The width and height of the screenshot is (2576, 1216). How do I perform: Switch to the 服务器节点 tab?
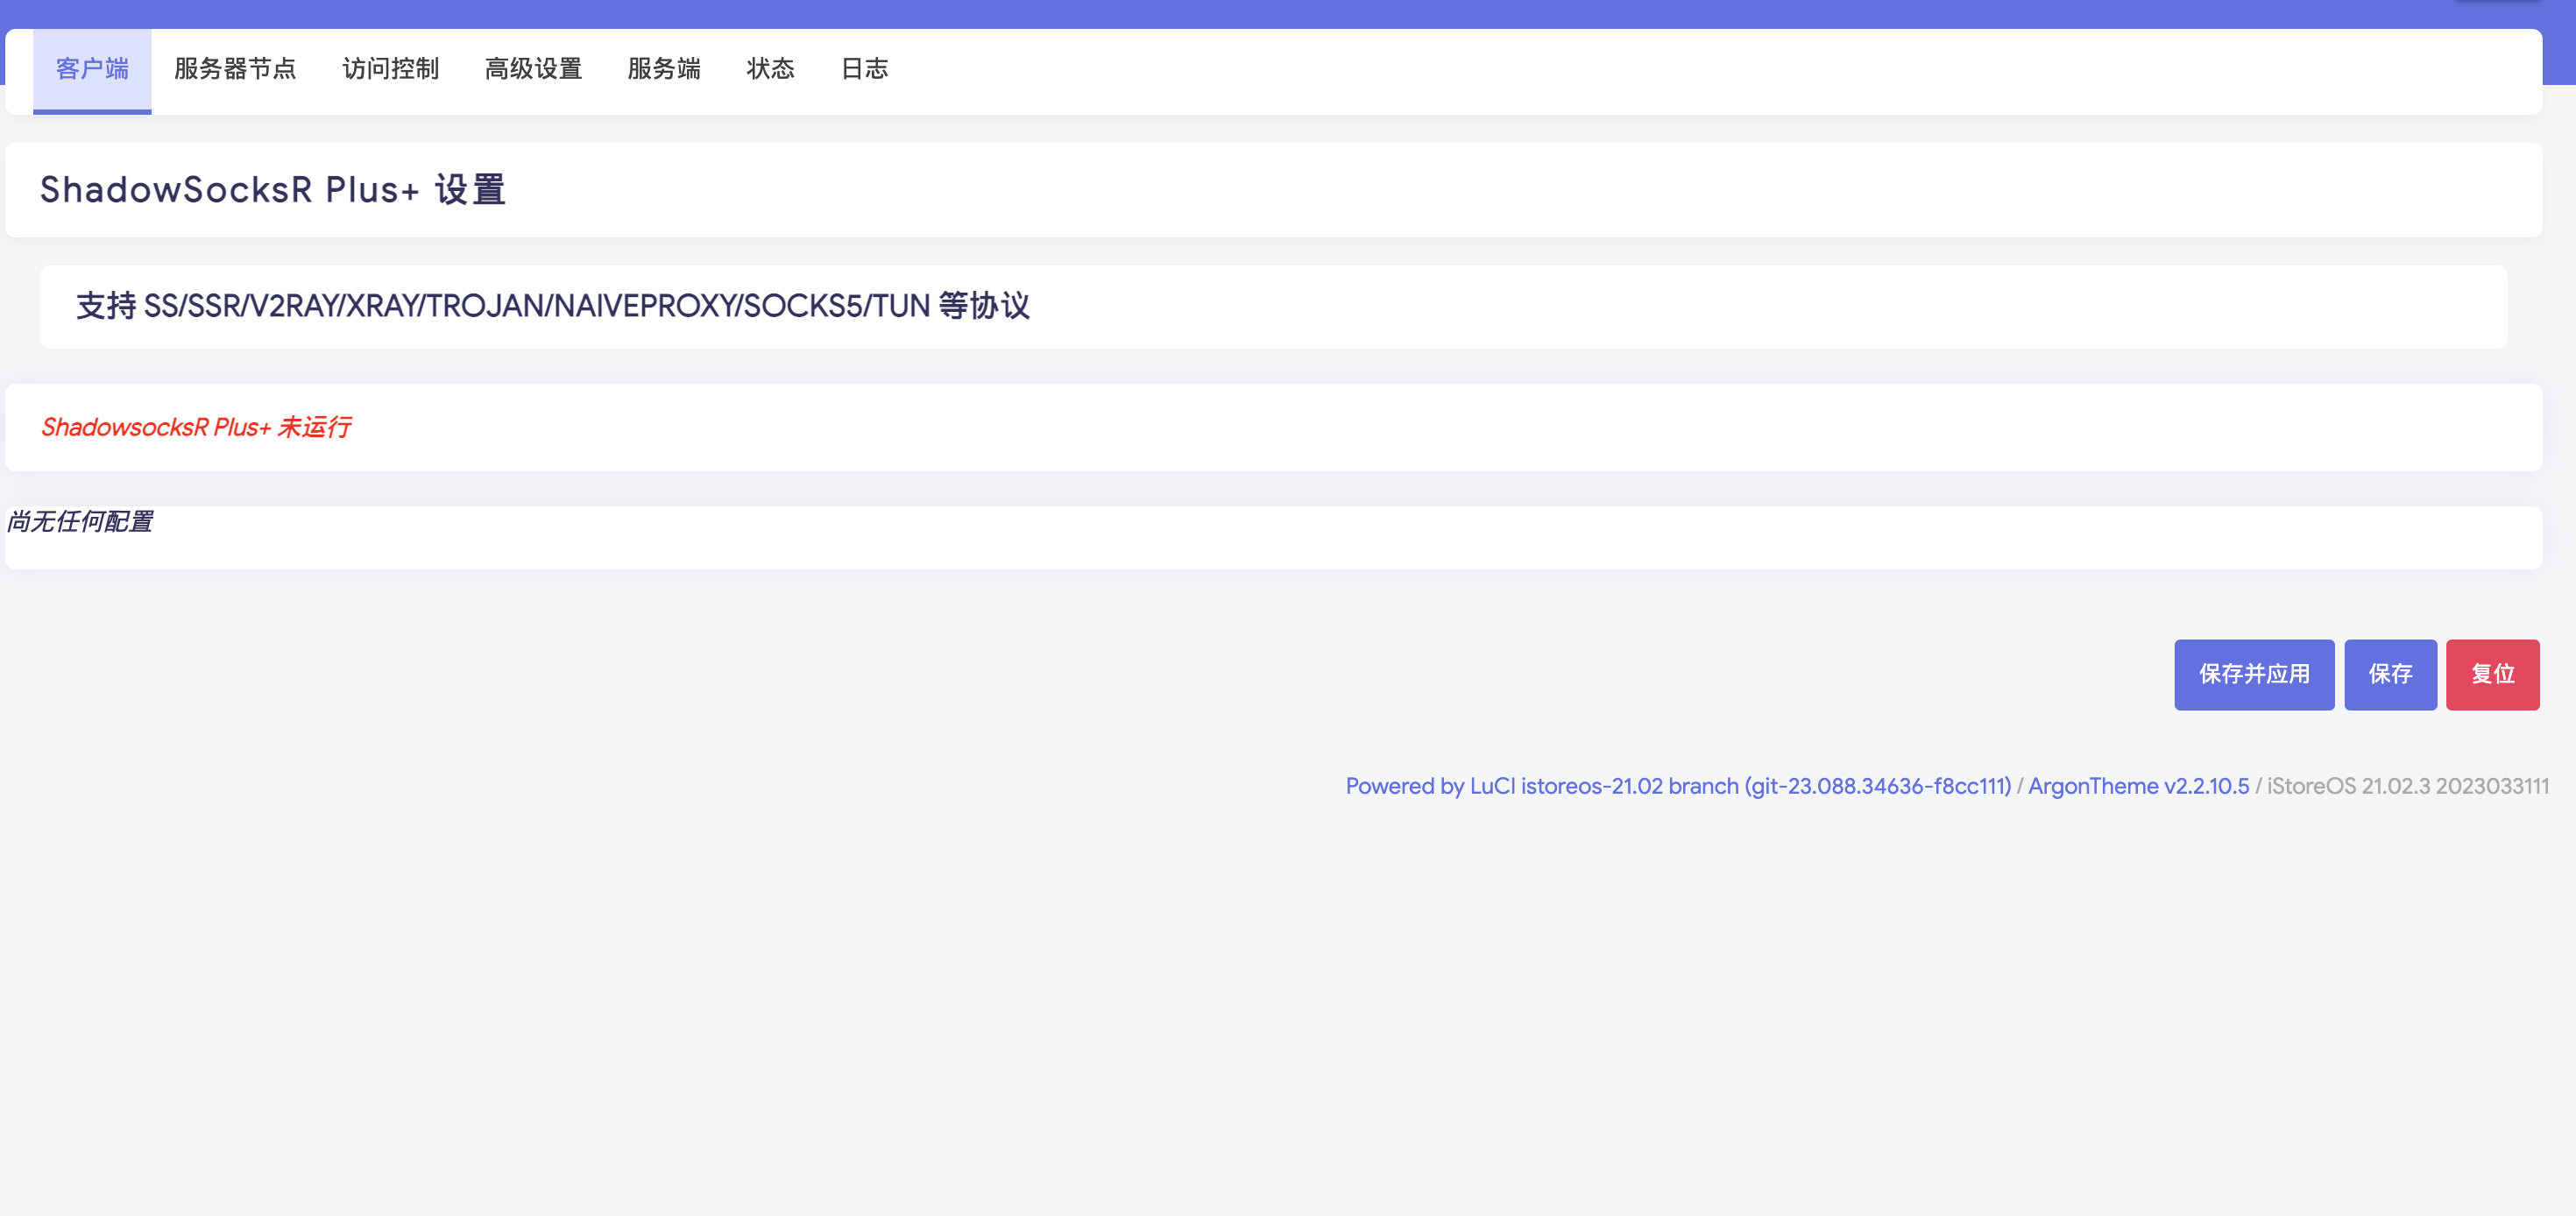(235, 69)
